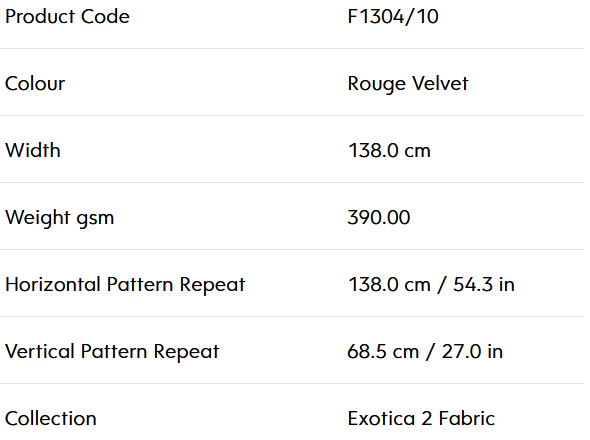Click the word Repeat in Horizontal row

[x=212, y=286]
